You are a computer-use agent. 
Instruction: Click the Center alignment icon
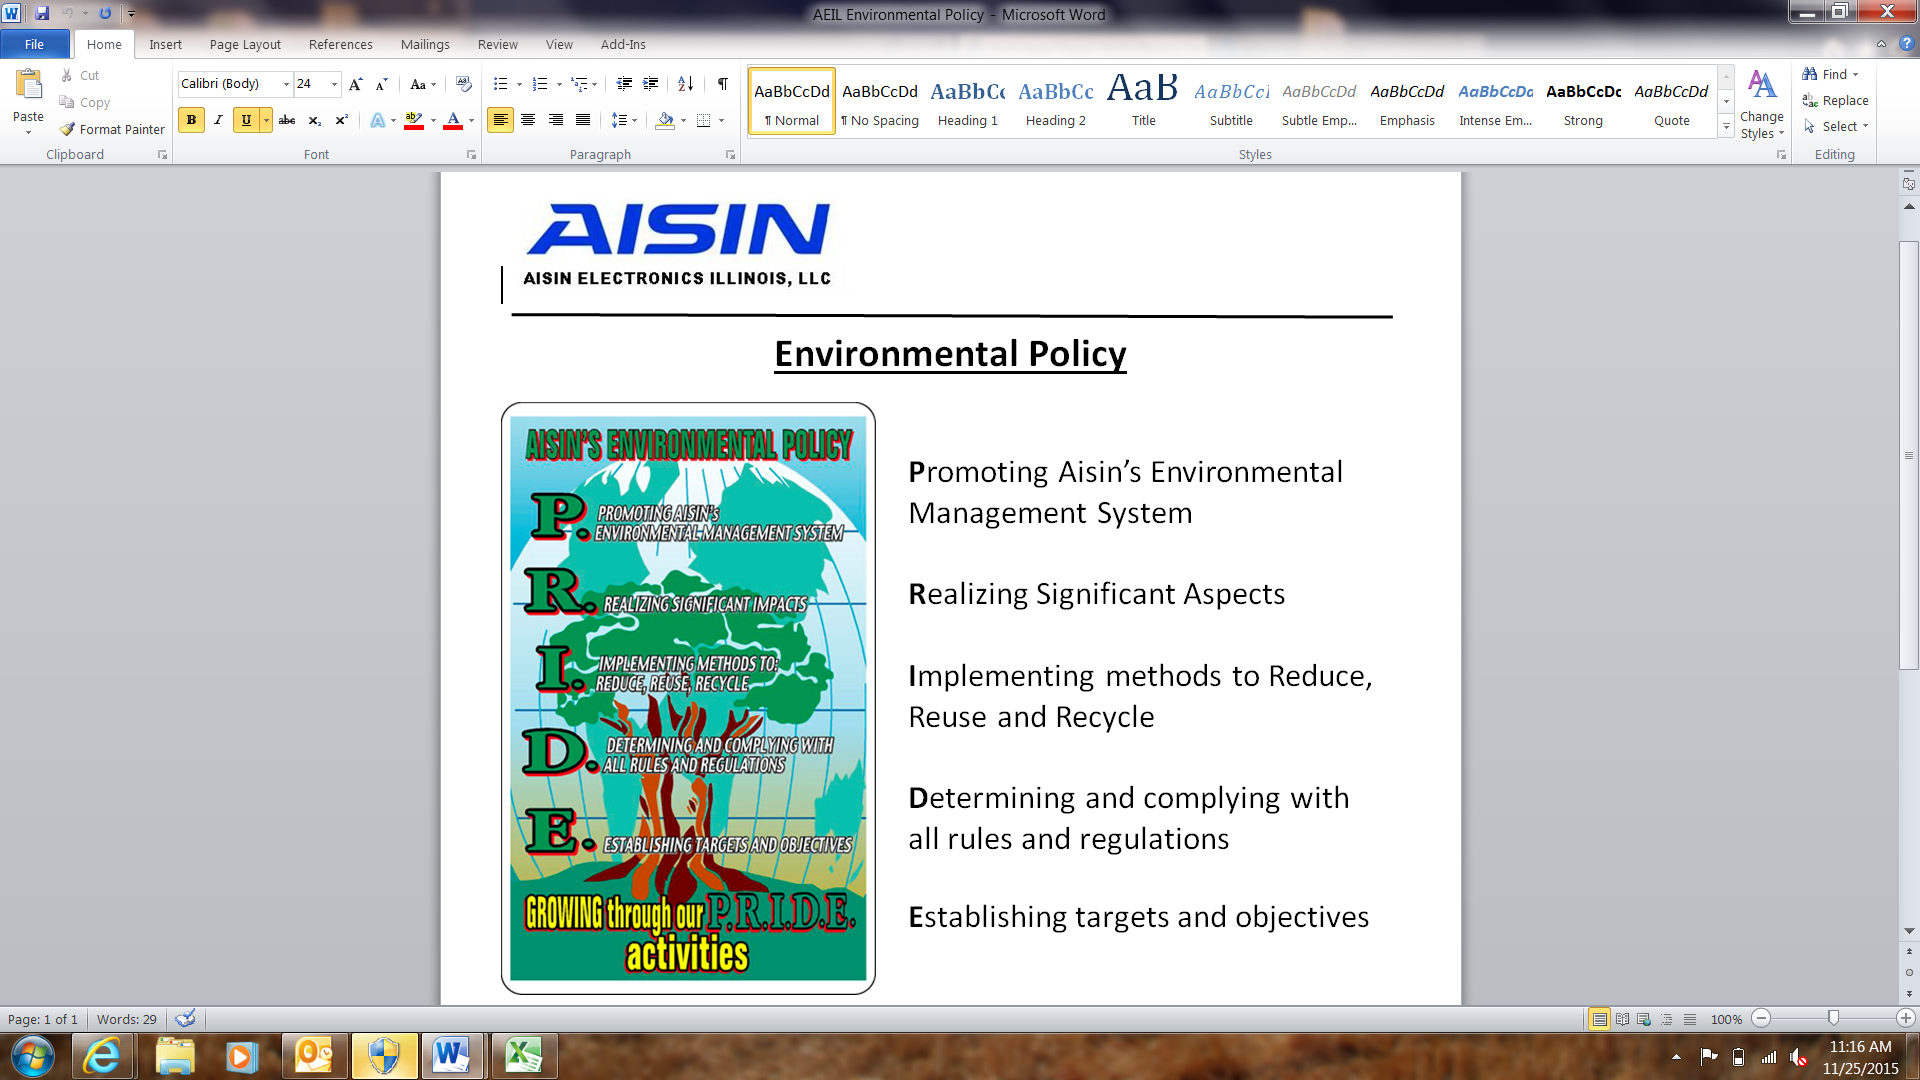[x=528, y=120]
